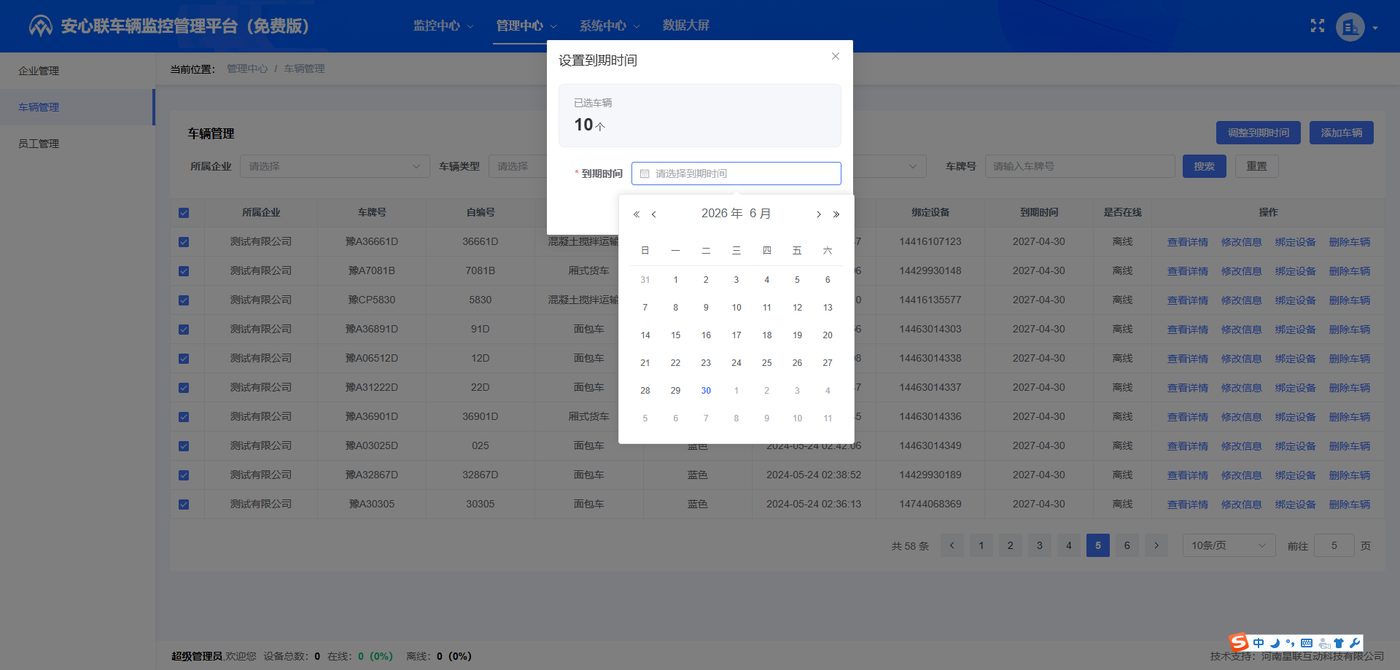Go to previous page in pagination
Image resolution: width=1400 pixels, height=670 pixels.
pyautogui.click(x=952, y=545)
